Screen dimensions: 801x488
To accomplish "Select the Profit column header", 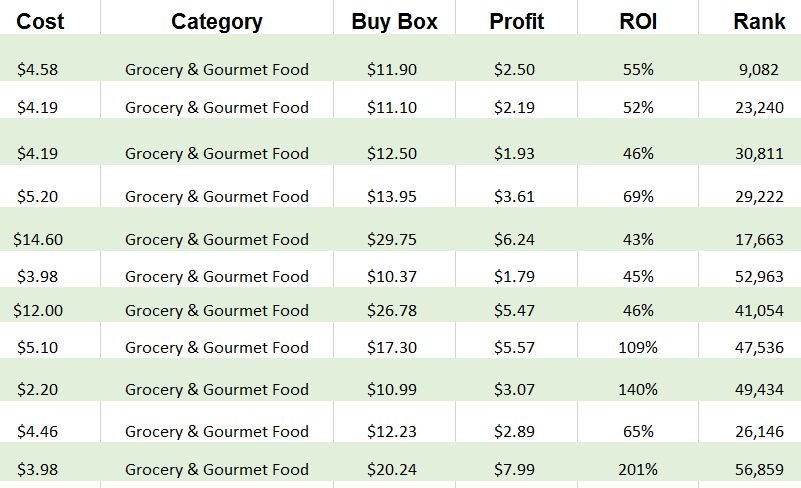I will (516, 21).
